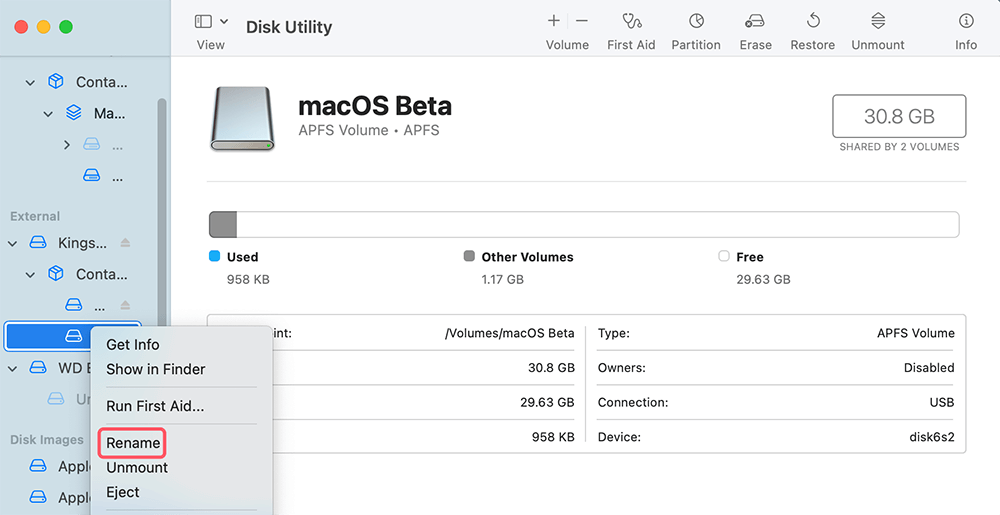Image resolution: width=1000 pixels, height=515 pixels.
Task: Collapse the external Conta... container
Action: pos(30,275)
